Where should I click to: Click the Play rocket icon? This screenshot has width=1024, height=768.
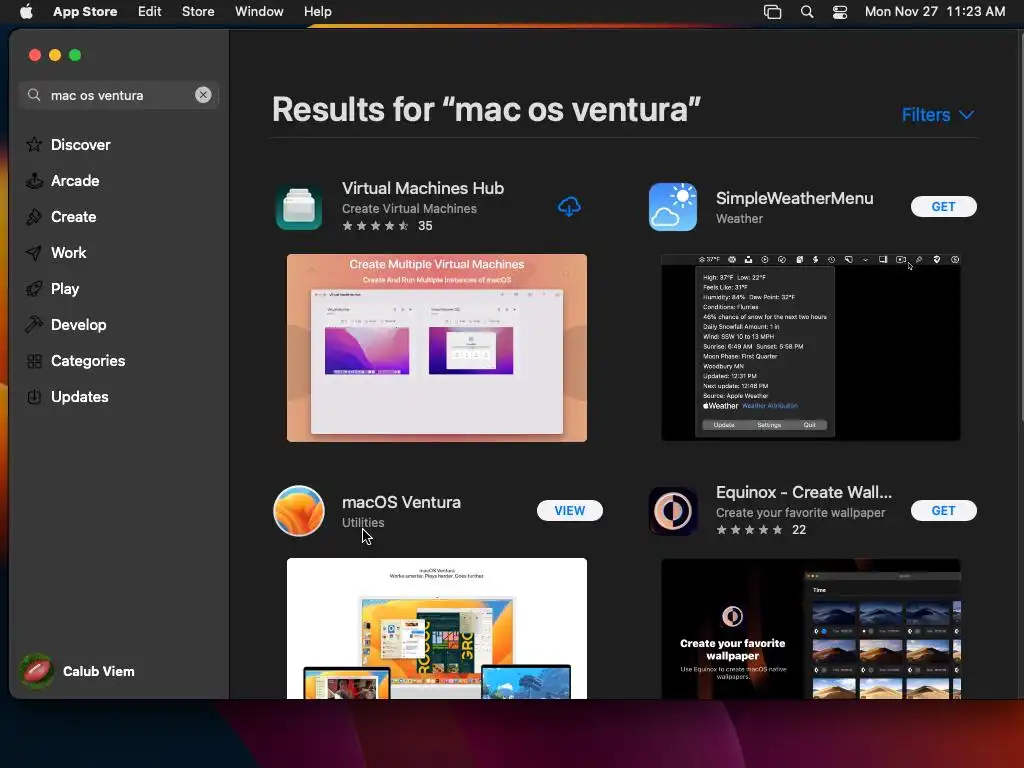34,288
